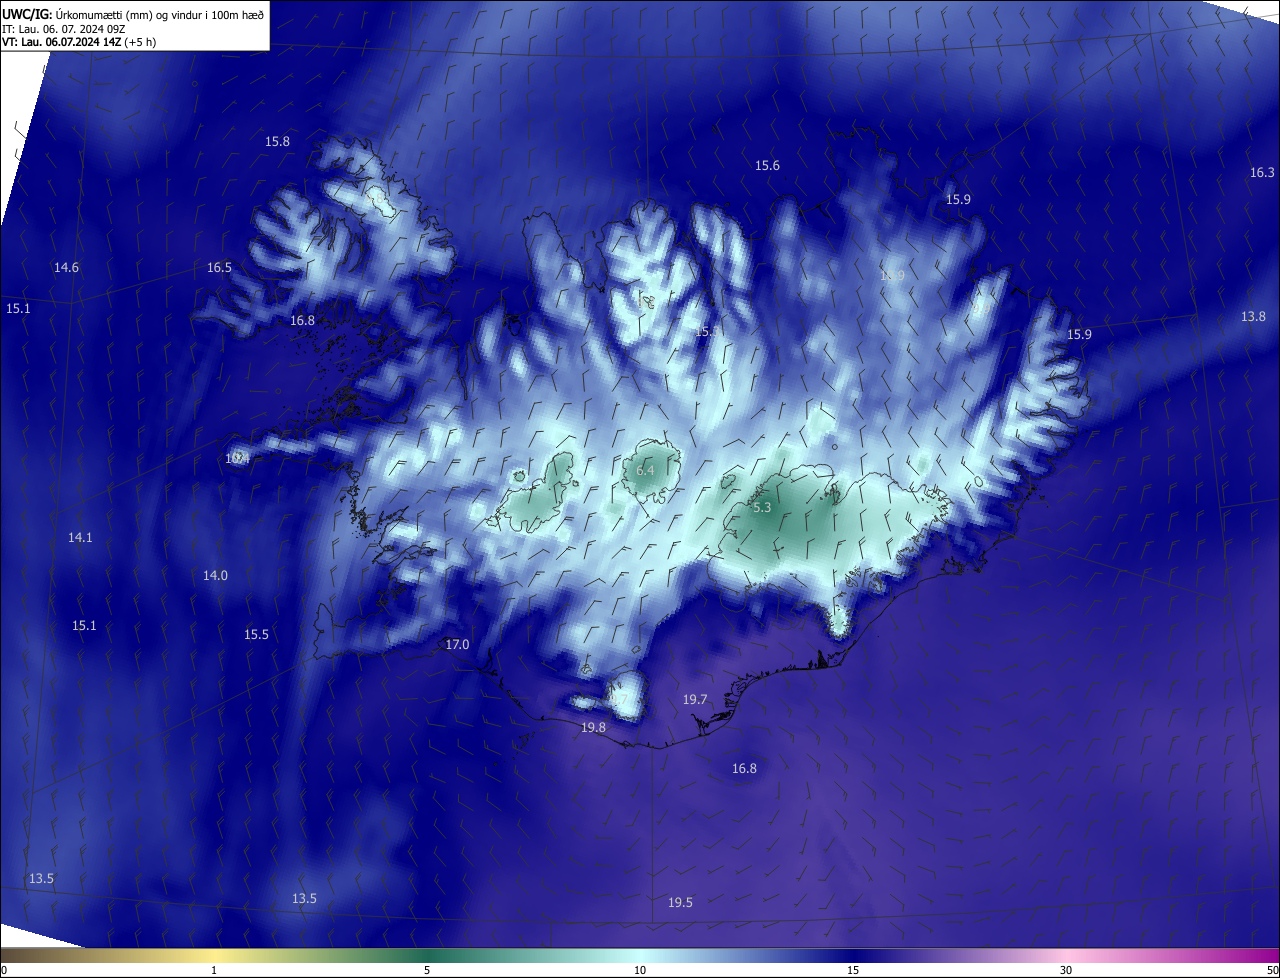Click the 15.3 value on the map
This screenshot has width=1280, height=978.
tap(706, 331)
